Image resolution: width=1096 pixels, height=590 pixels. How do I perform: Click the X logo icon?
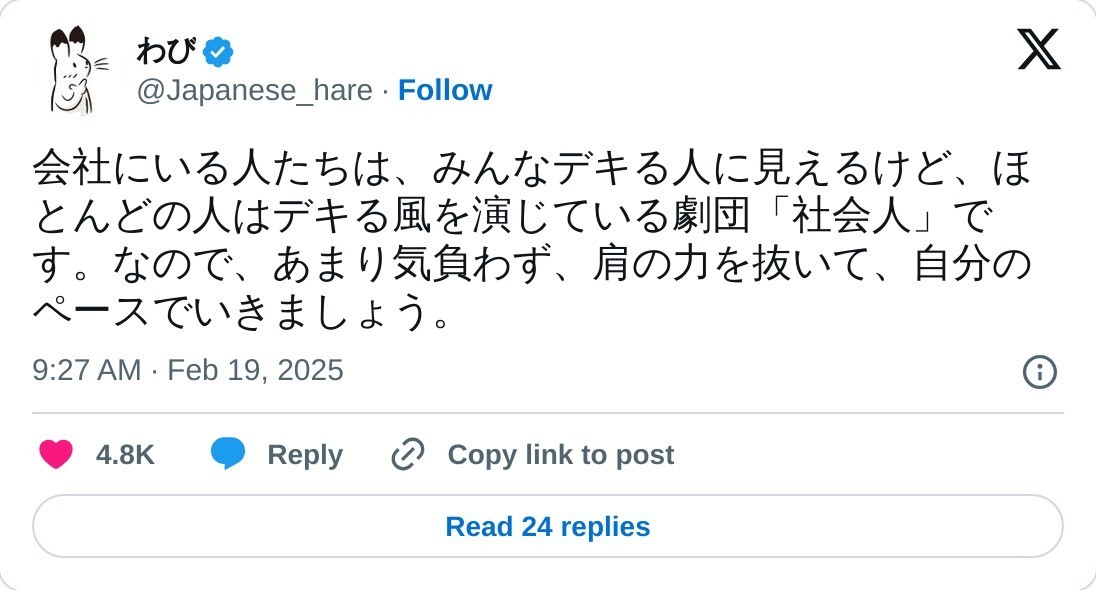(1039, 49)
